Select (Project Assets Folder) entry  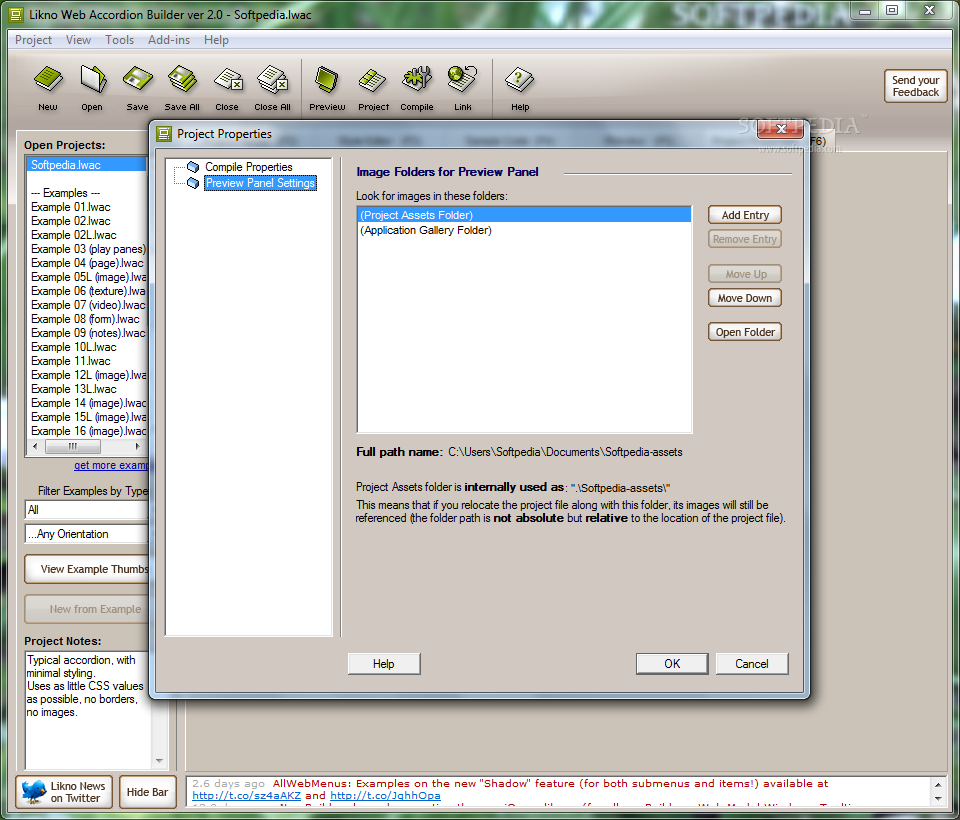click(524, 215)
